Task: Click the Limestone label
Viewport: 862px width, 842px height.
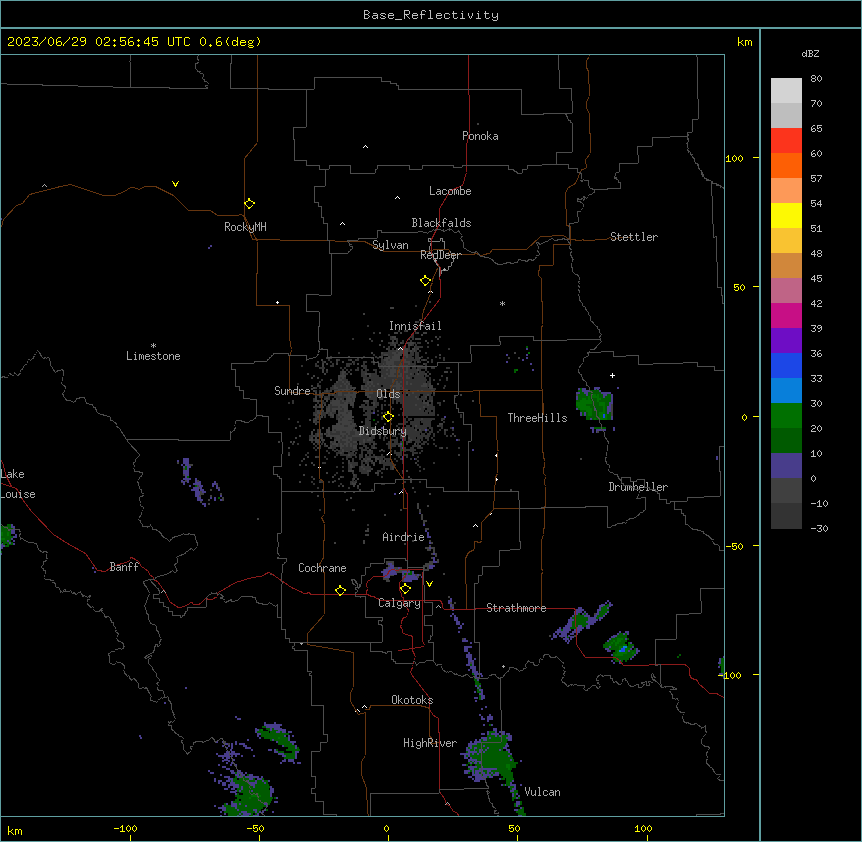Action: pos(153,356)
